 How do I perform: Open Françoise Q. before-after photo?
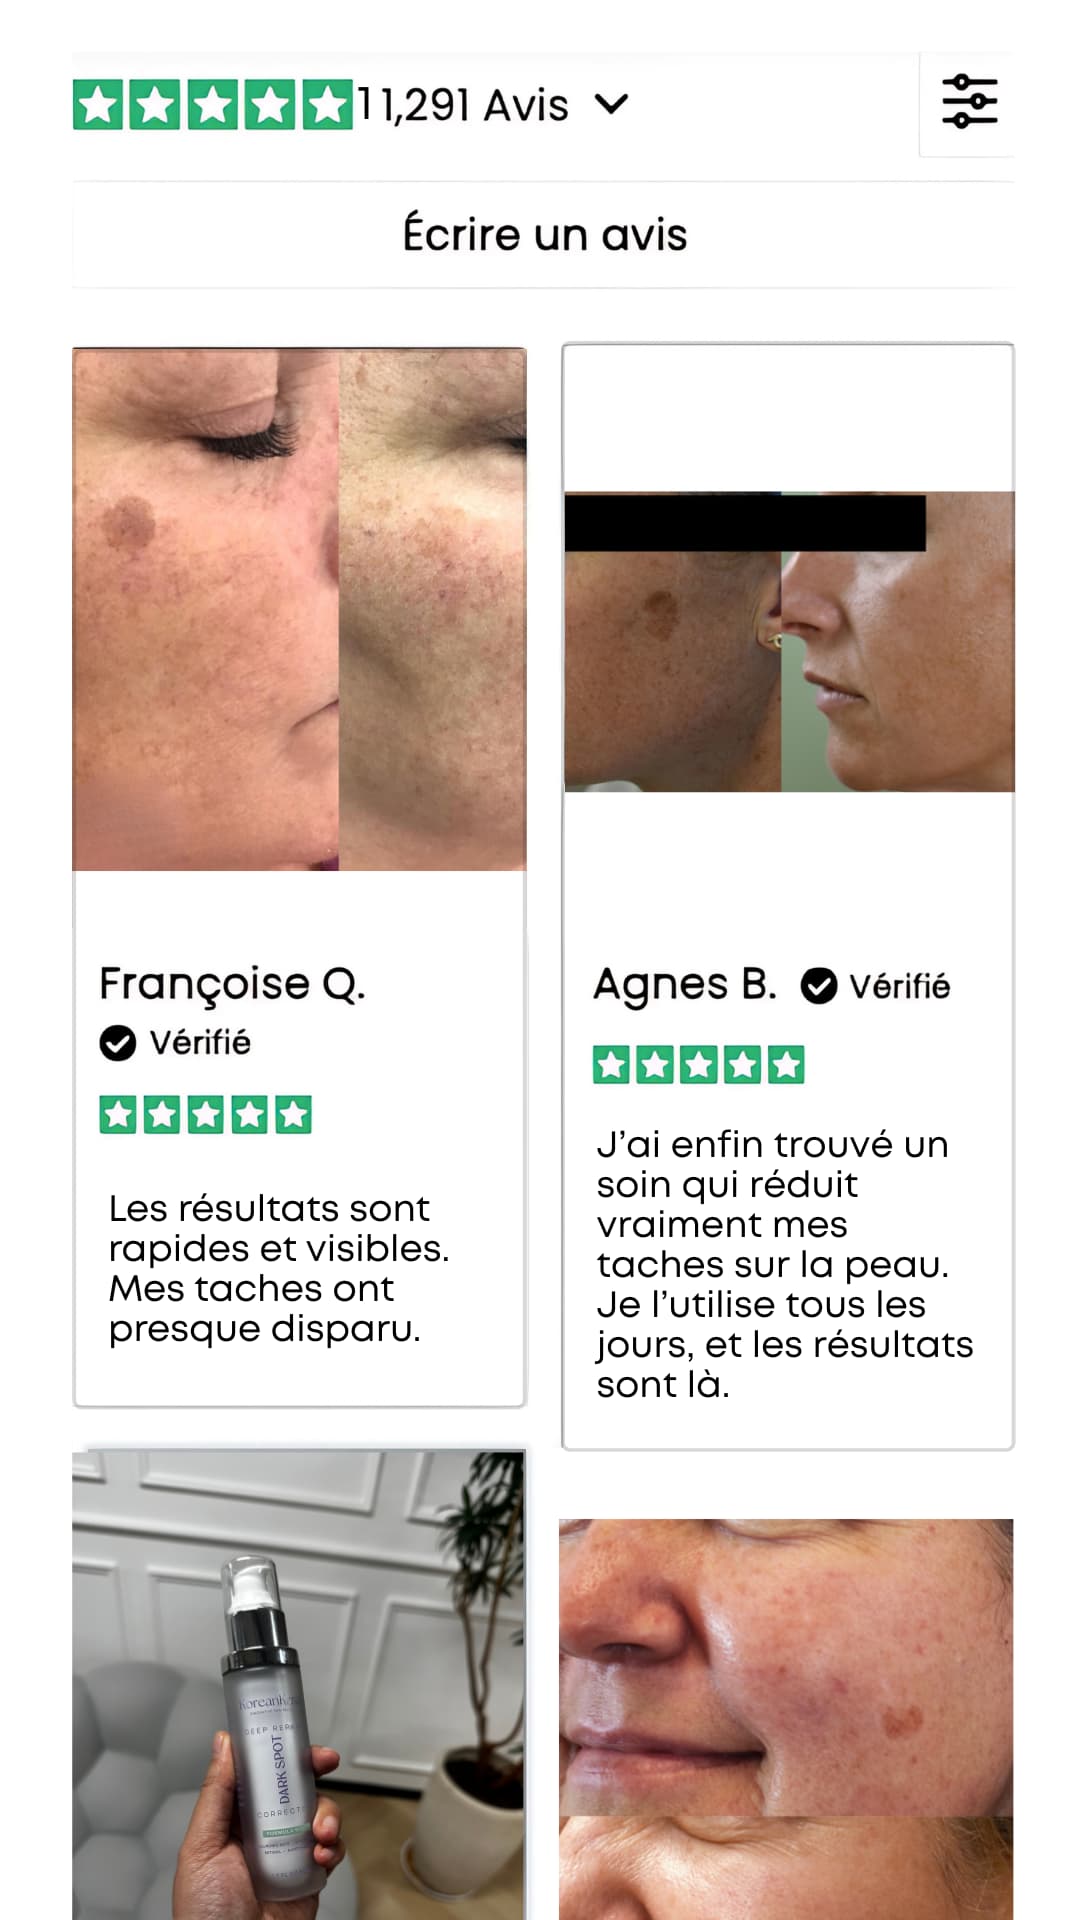click(x=299, y=609)
